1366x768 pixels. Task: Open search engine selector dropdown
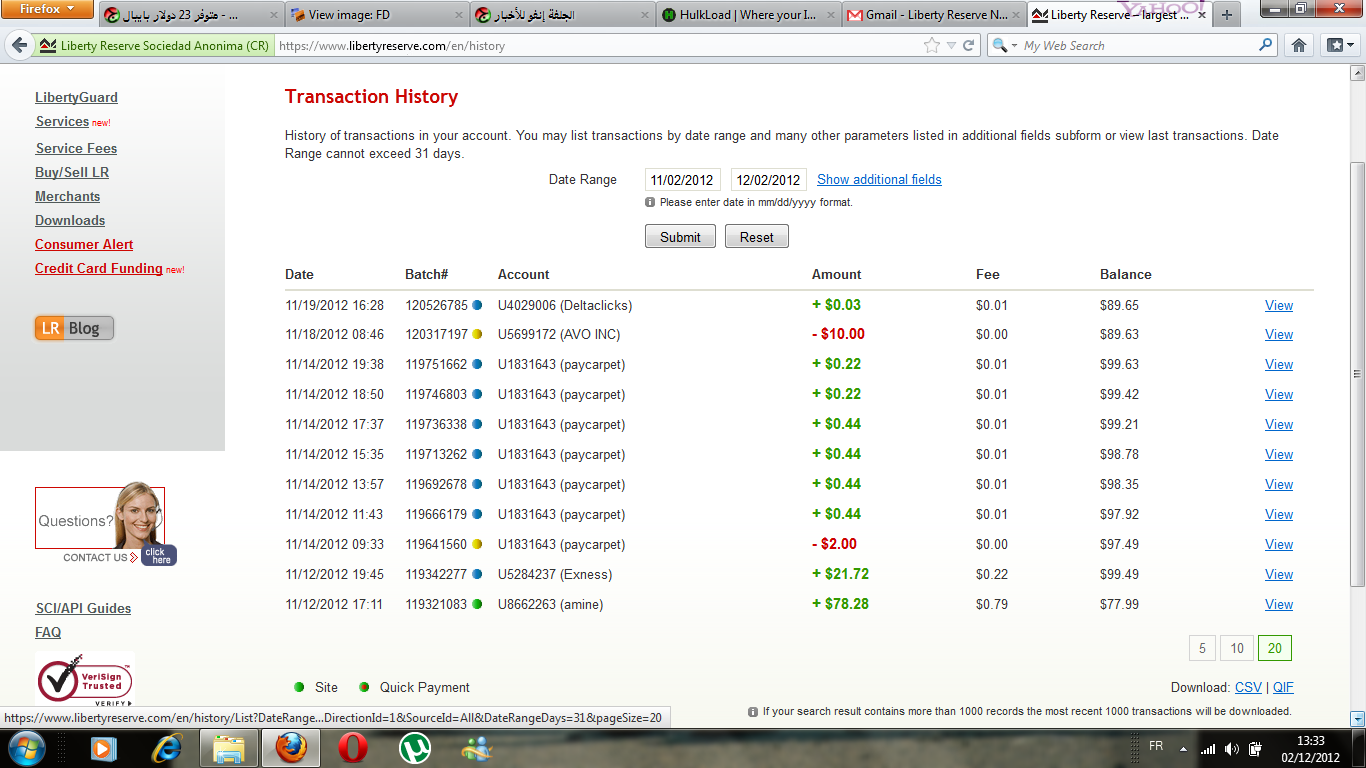[x=1005, y=46]
